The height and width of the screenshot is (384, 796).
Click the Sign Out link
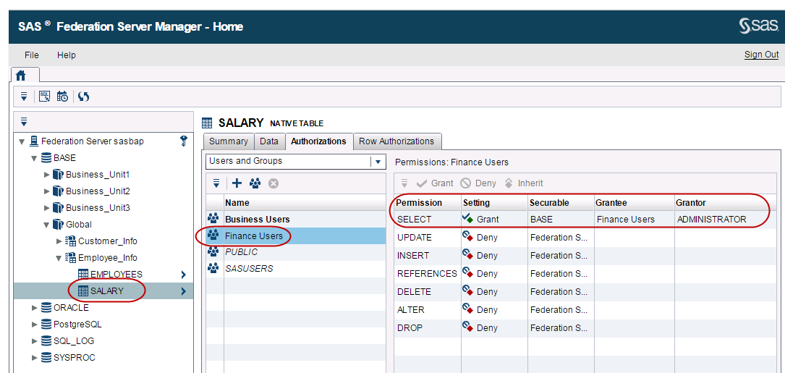(761, 55)
